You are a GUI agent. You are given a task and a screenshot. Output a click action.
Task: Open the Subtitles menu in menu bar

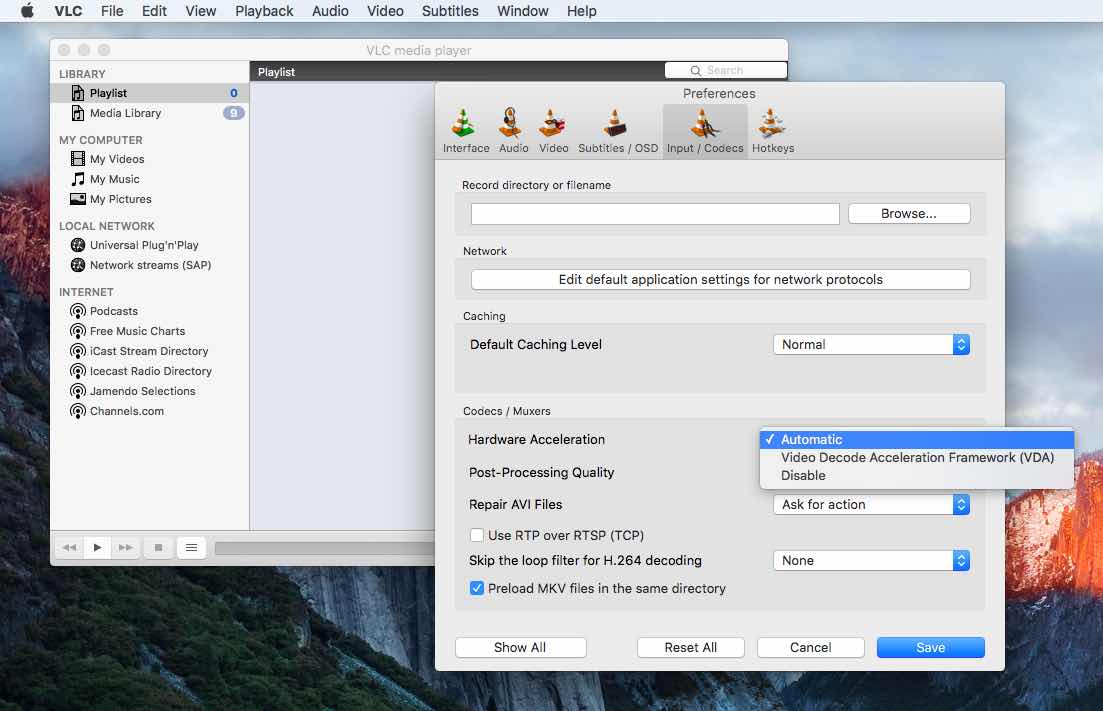(450, 11)
